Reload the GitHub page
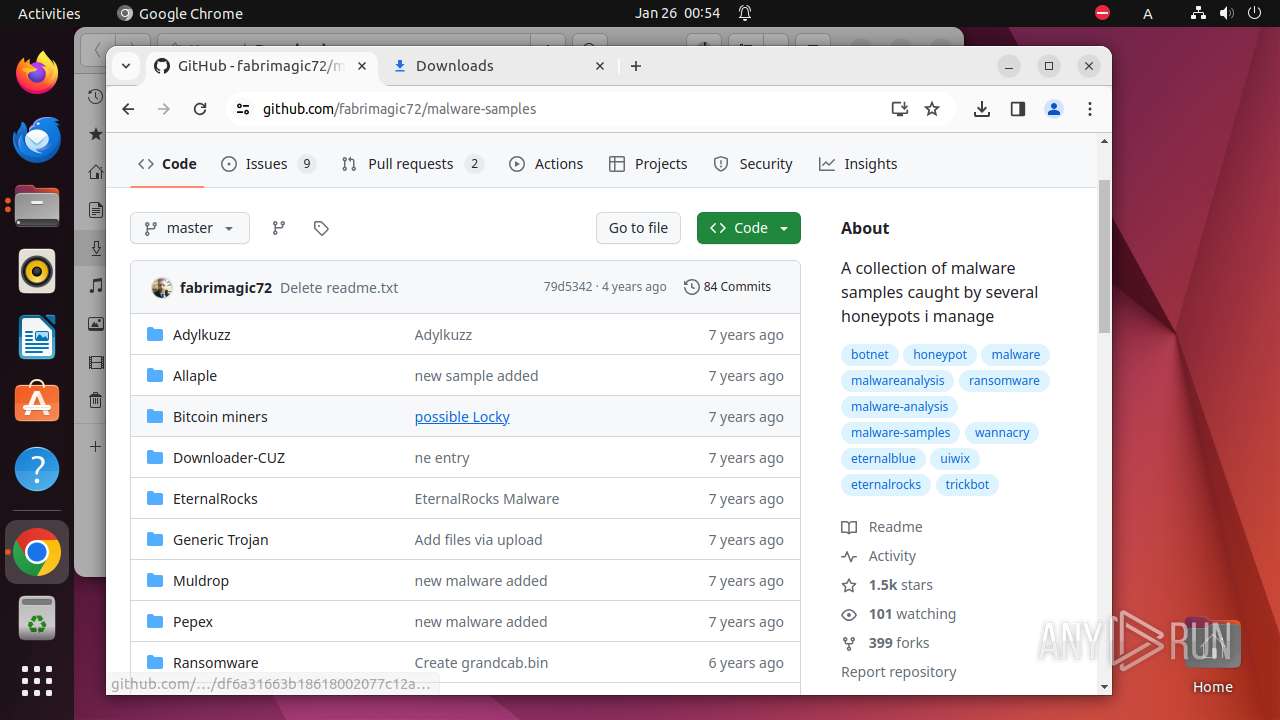 tap(200, 109)
